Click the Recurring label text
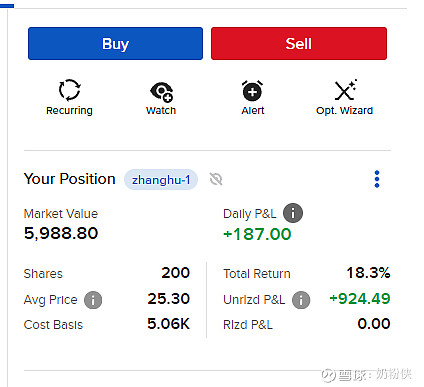Screen dimensions: 424x387 (69, 111)
